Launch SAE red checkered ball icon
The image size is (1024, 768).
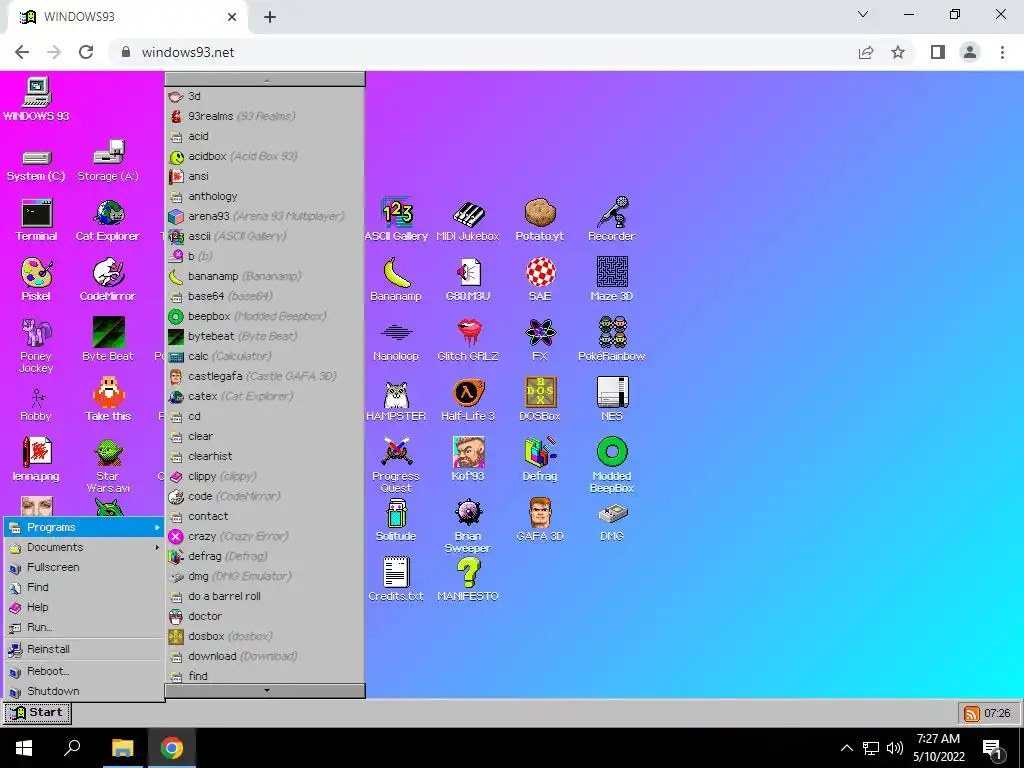pyautogui.click(x=540, y=280)
